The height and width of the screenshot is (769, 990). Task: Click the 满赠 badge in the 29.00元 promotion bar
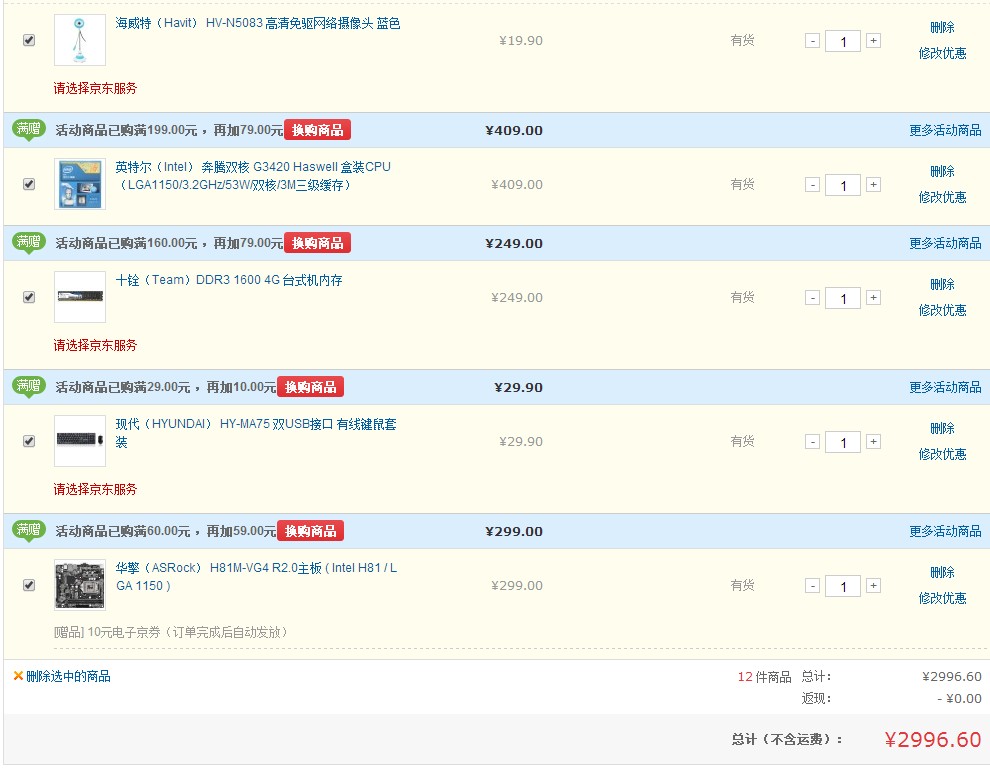point(28,386)
